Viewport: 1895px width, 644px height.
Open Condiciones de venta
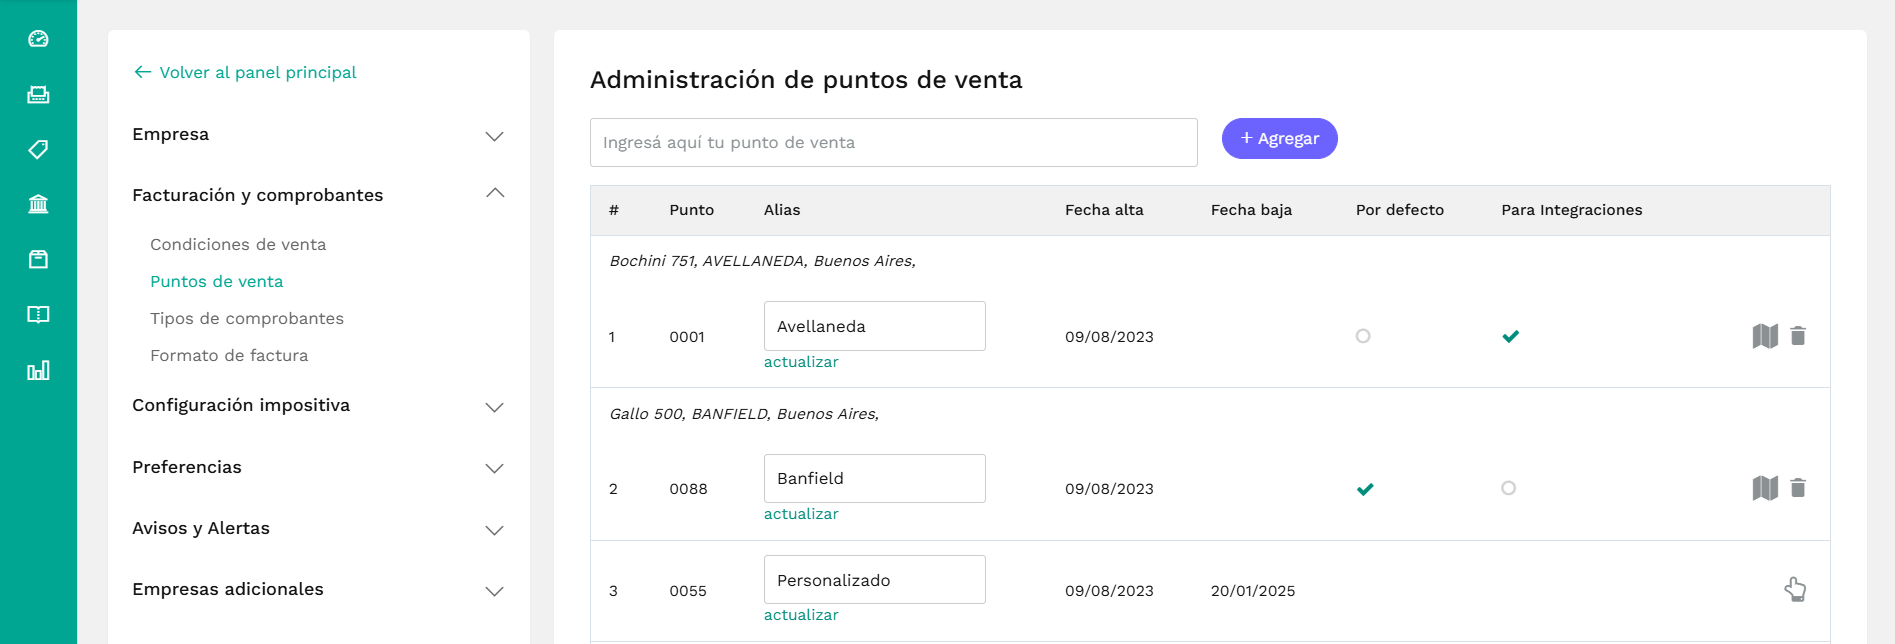[x=238, y=244]
